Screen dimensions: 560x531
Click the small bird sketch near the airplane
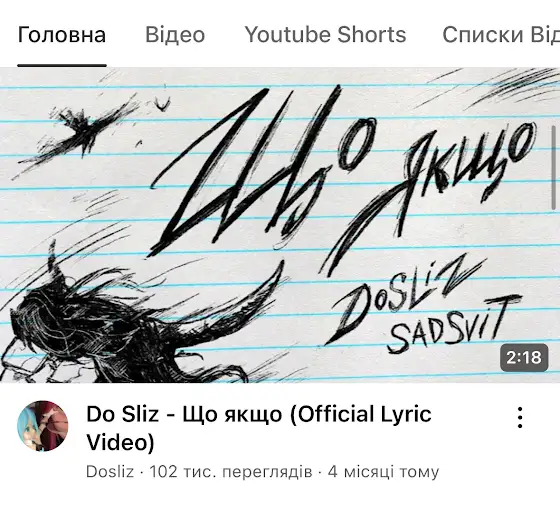coord(161,105)
